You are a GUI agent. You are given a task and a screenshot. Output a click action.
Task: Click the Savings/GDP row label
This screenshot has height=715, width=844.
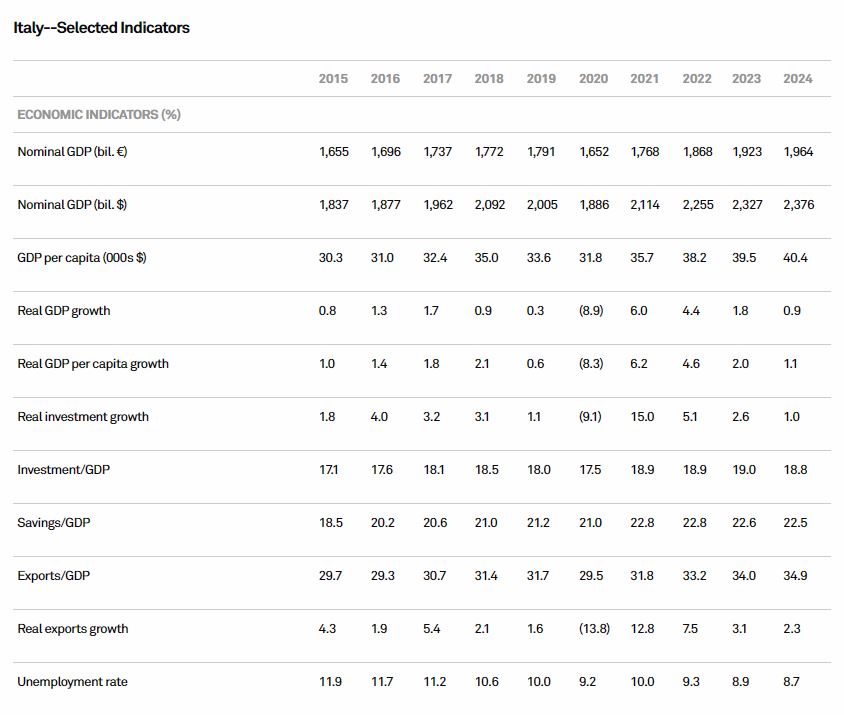54,523
